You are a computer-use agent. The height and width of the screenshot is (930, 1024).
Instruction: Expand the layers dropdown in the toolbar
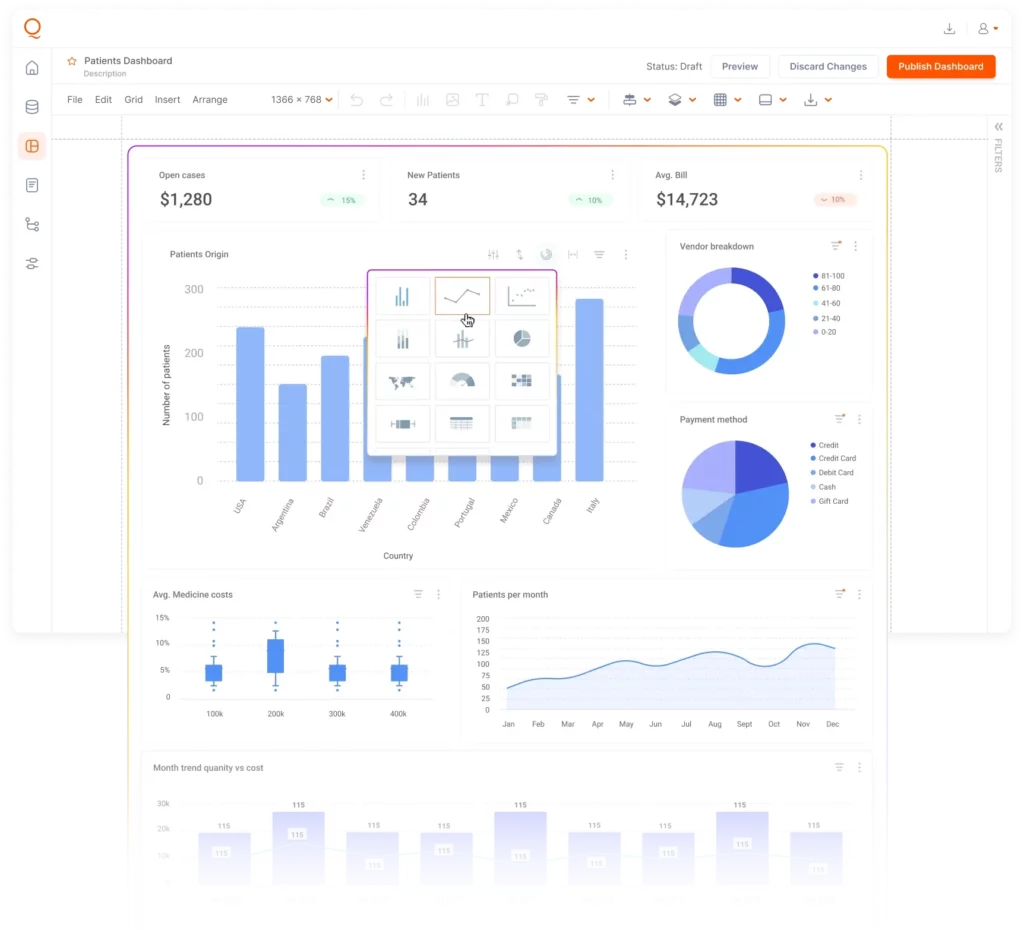(x=679, y=100)
